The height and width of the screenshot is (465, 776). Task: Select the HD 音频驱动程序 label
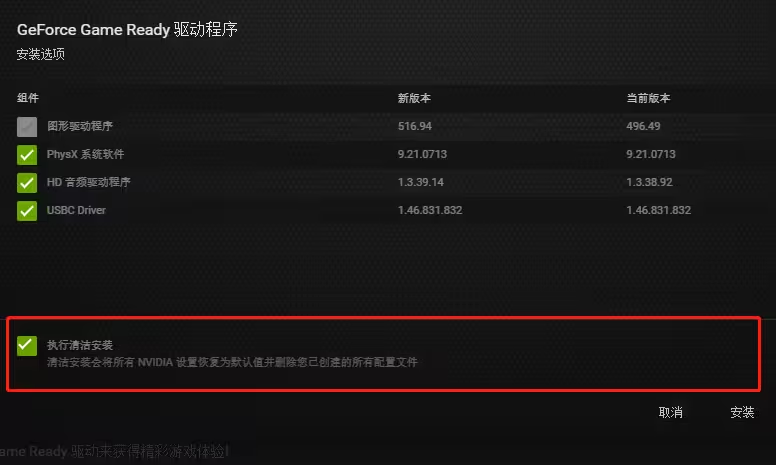(x=89, y=182)
